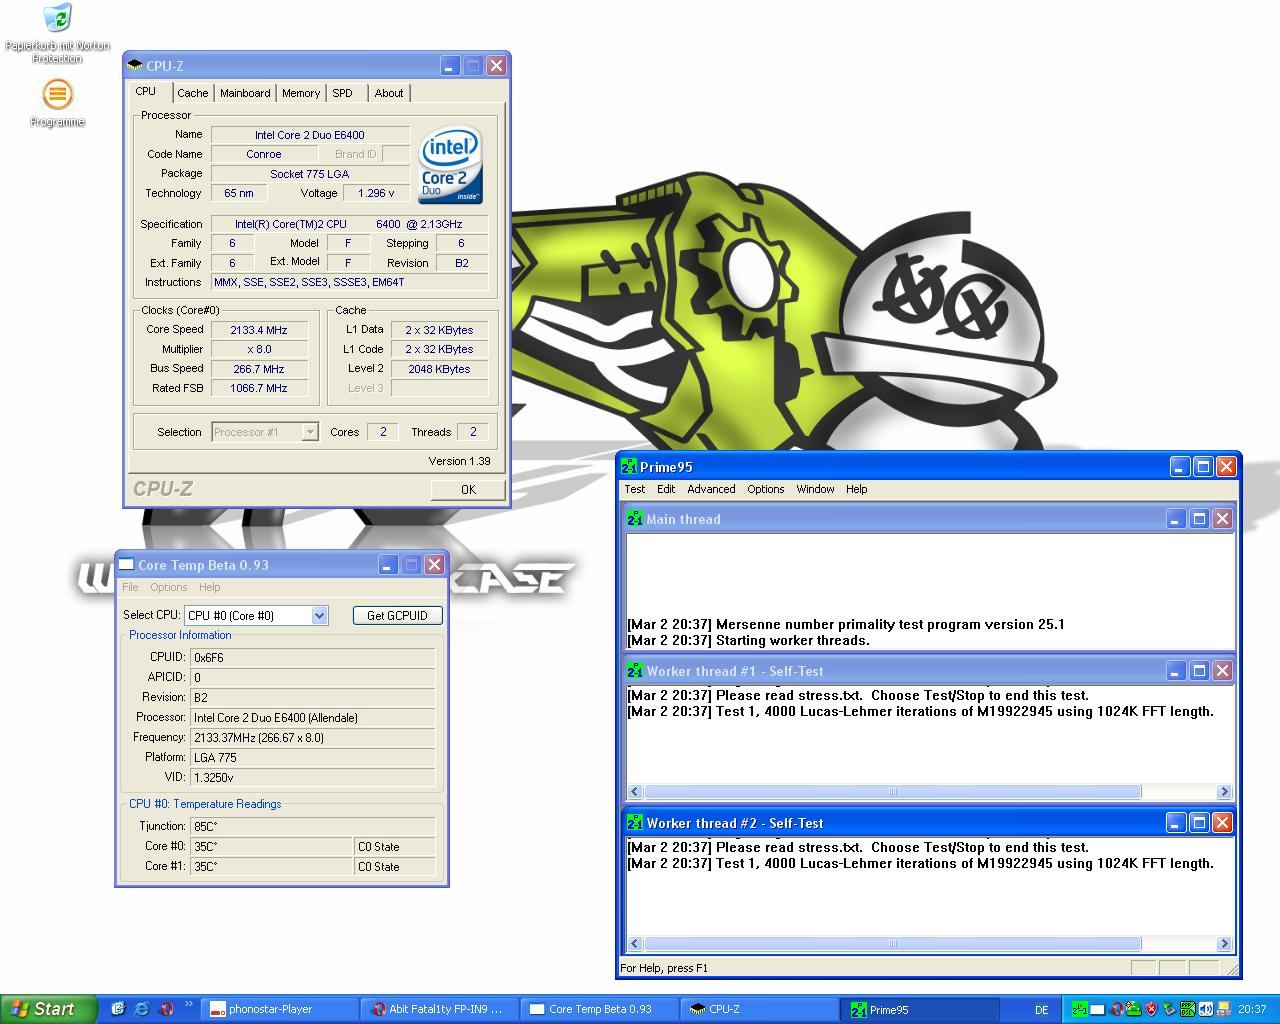Open the Options menu in Prime95

click(x=765, y=489)
